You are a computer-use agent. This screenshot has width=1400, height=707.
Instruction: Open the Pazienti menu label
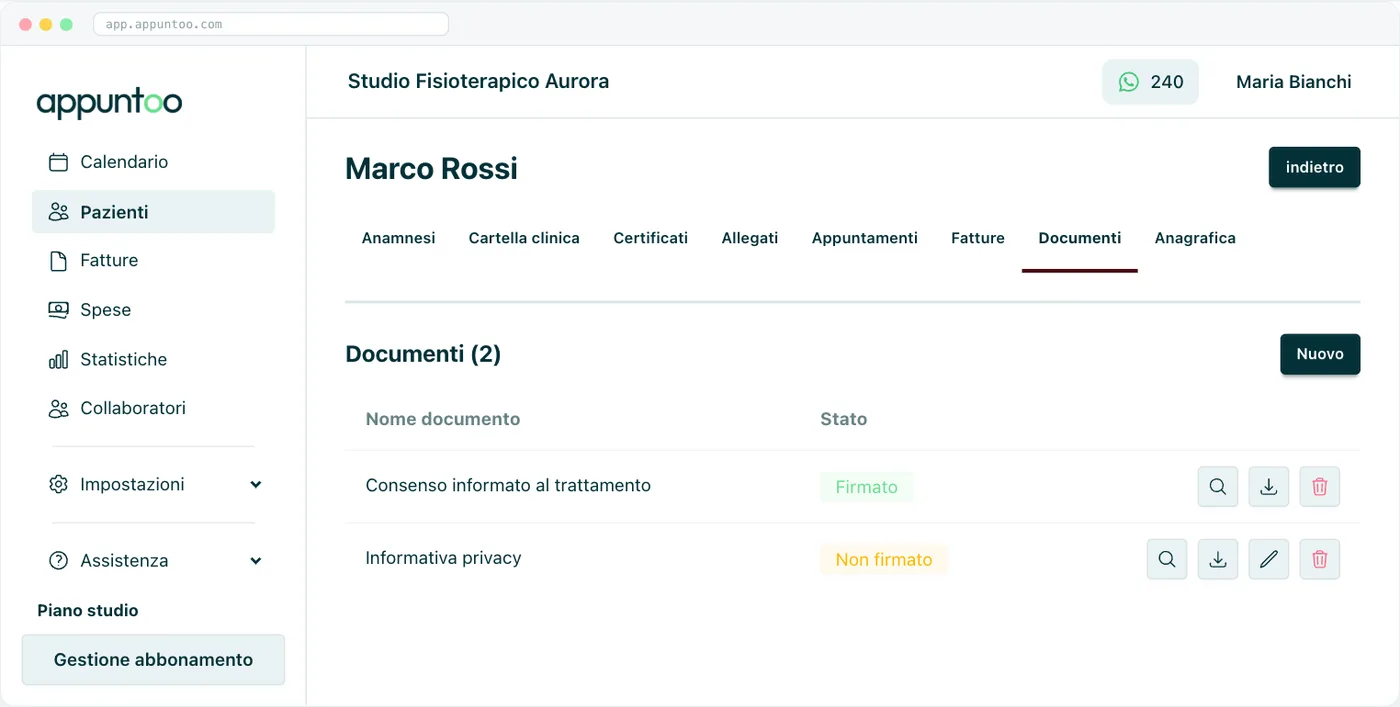(114, 212)
